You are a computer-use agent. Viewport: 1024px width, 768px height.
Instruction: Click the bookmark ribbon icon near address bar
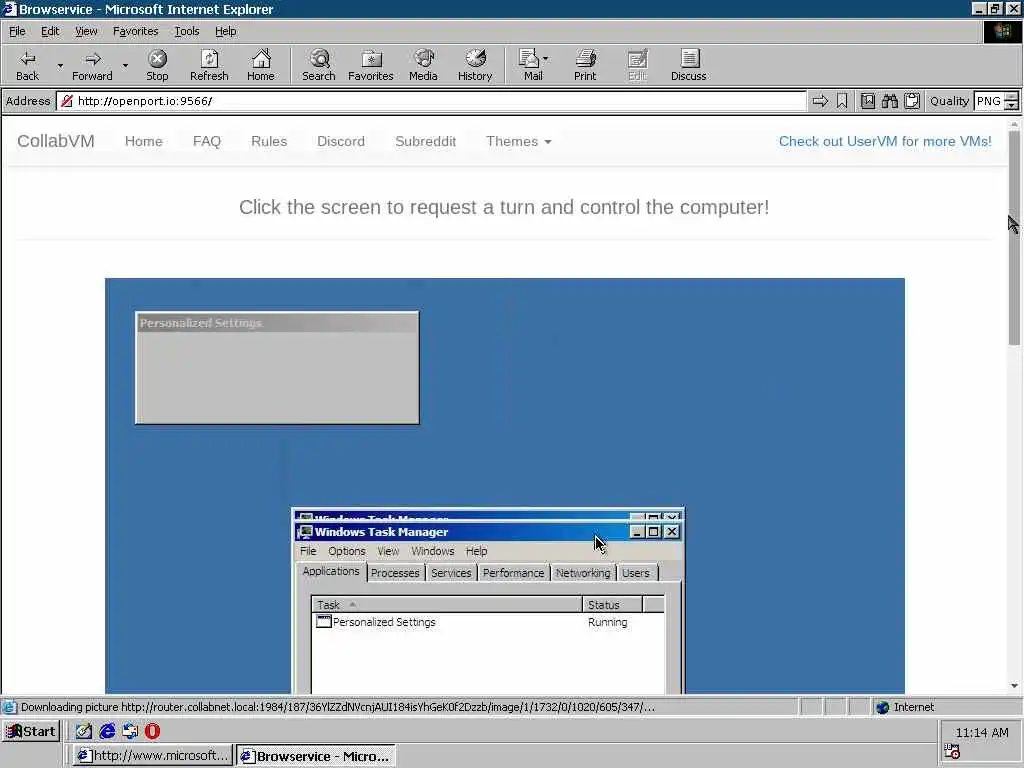point(842,101)
